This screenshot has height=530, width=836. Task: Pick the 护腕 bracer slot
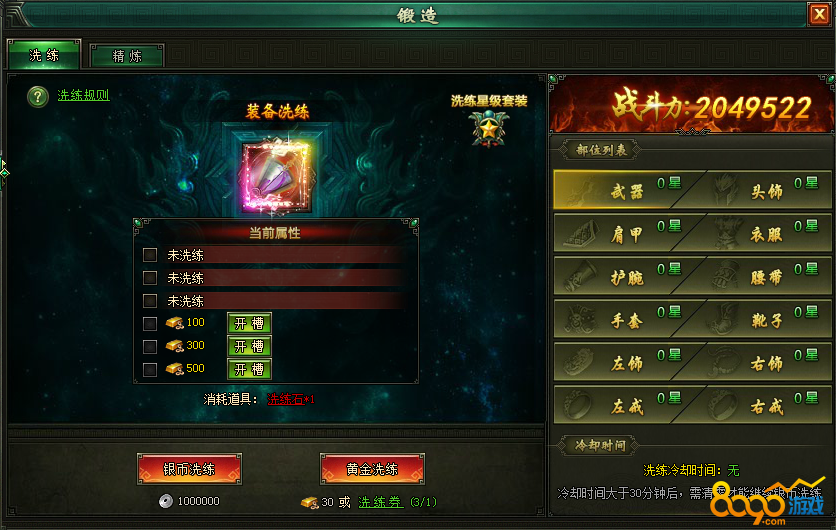[624, 276]
